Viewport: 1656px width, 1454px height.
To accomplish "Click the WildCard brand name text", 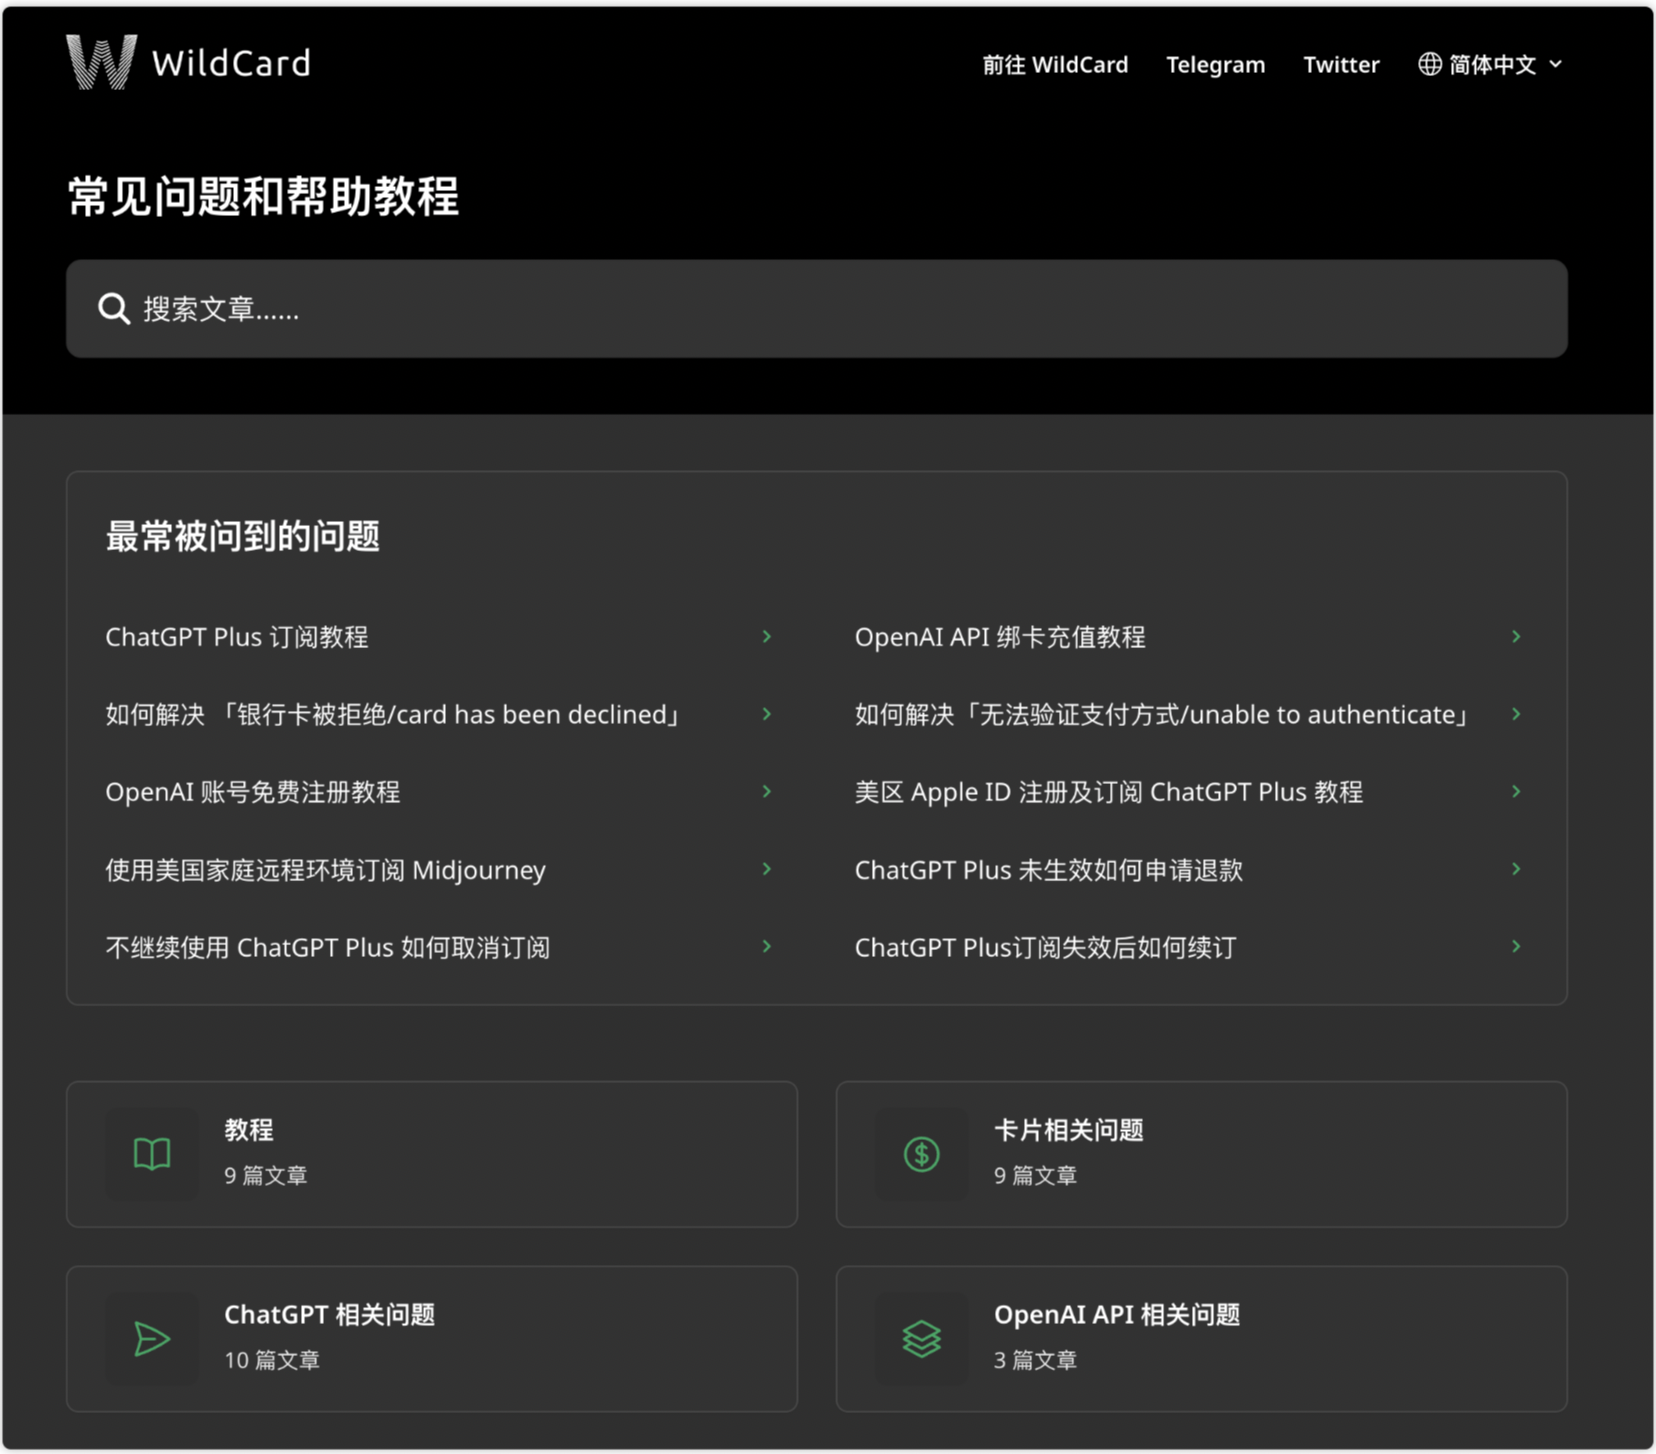I will pyautogui.click(x=231, y=63).
